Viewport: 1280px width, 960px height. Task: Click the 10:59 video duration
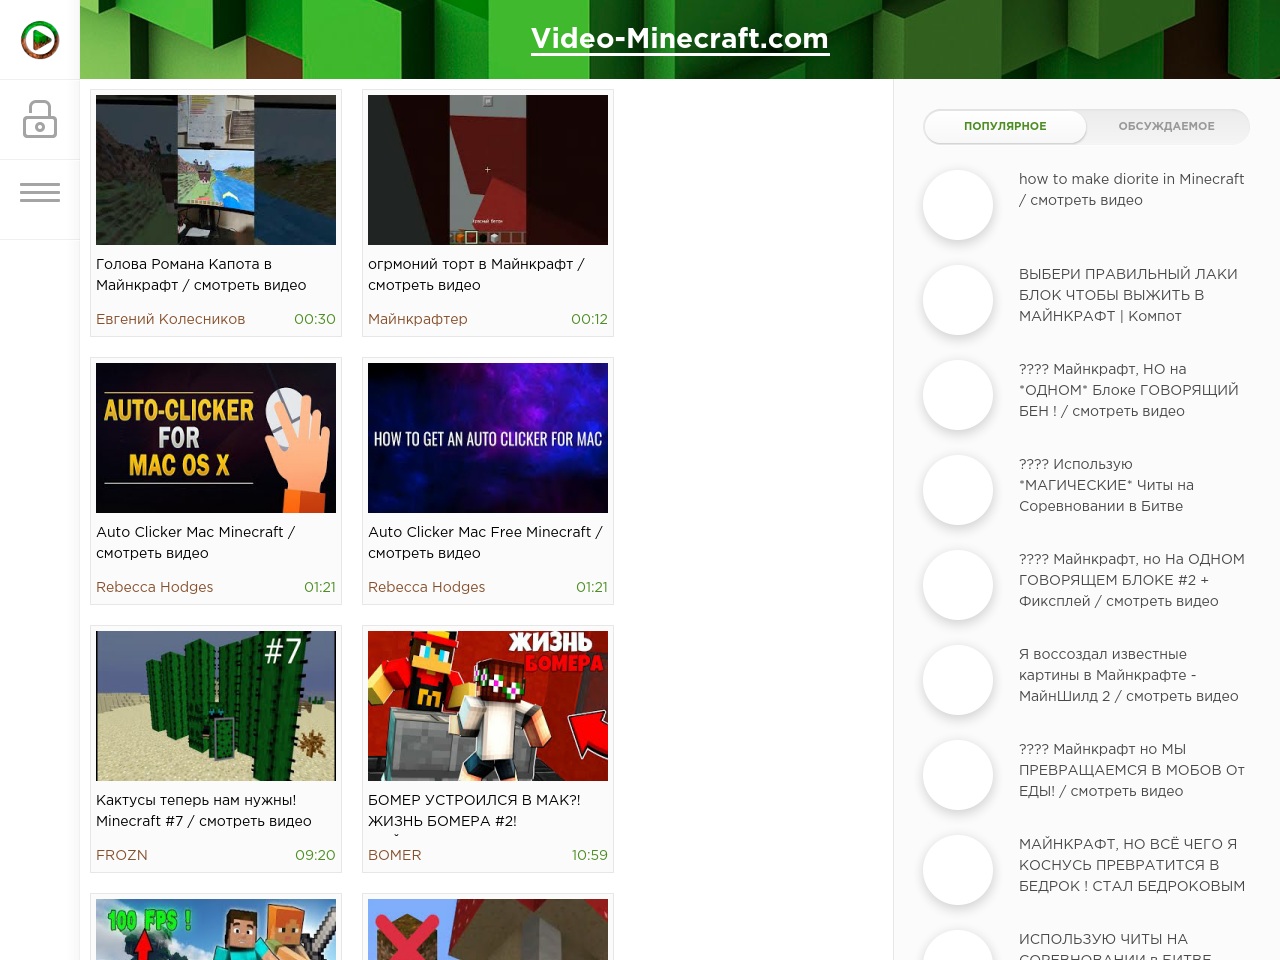pos(589,855)
